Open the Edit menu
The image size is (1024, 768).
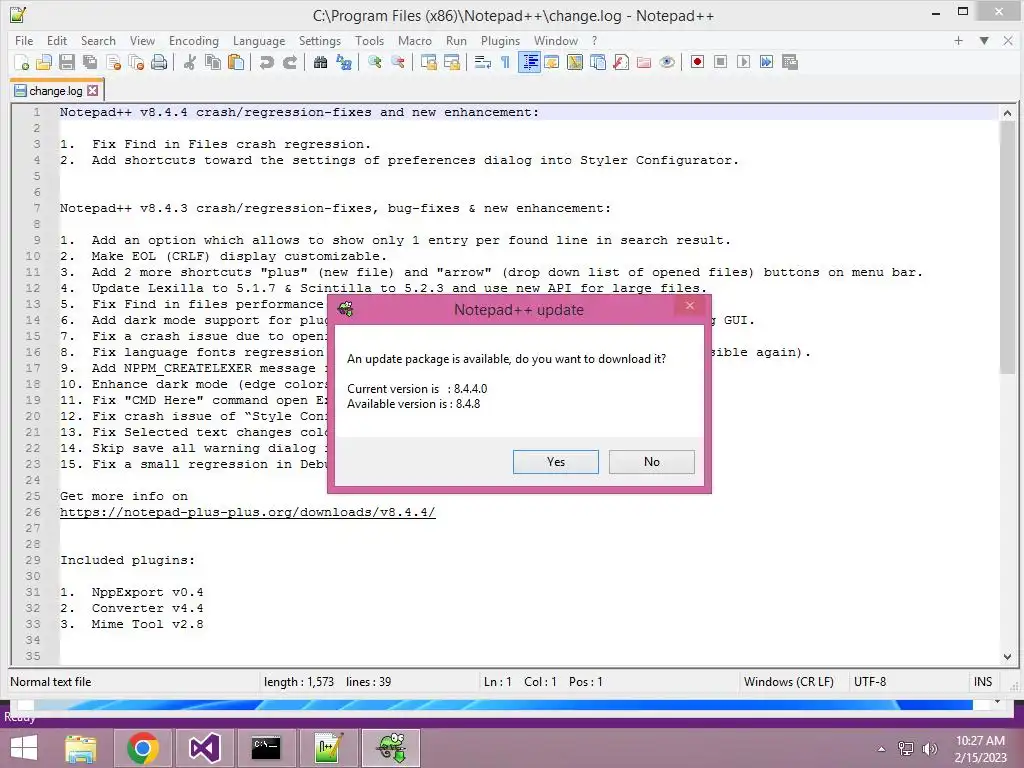57,41
